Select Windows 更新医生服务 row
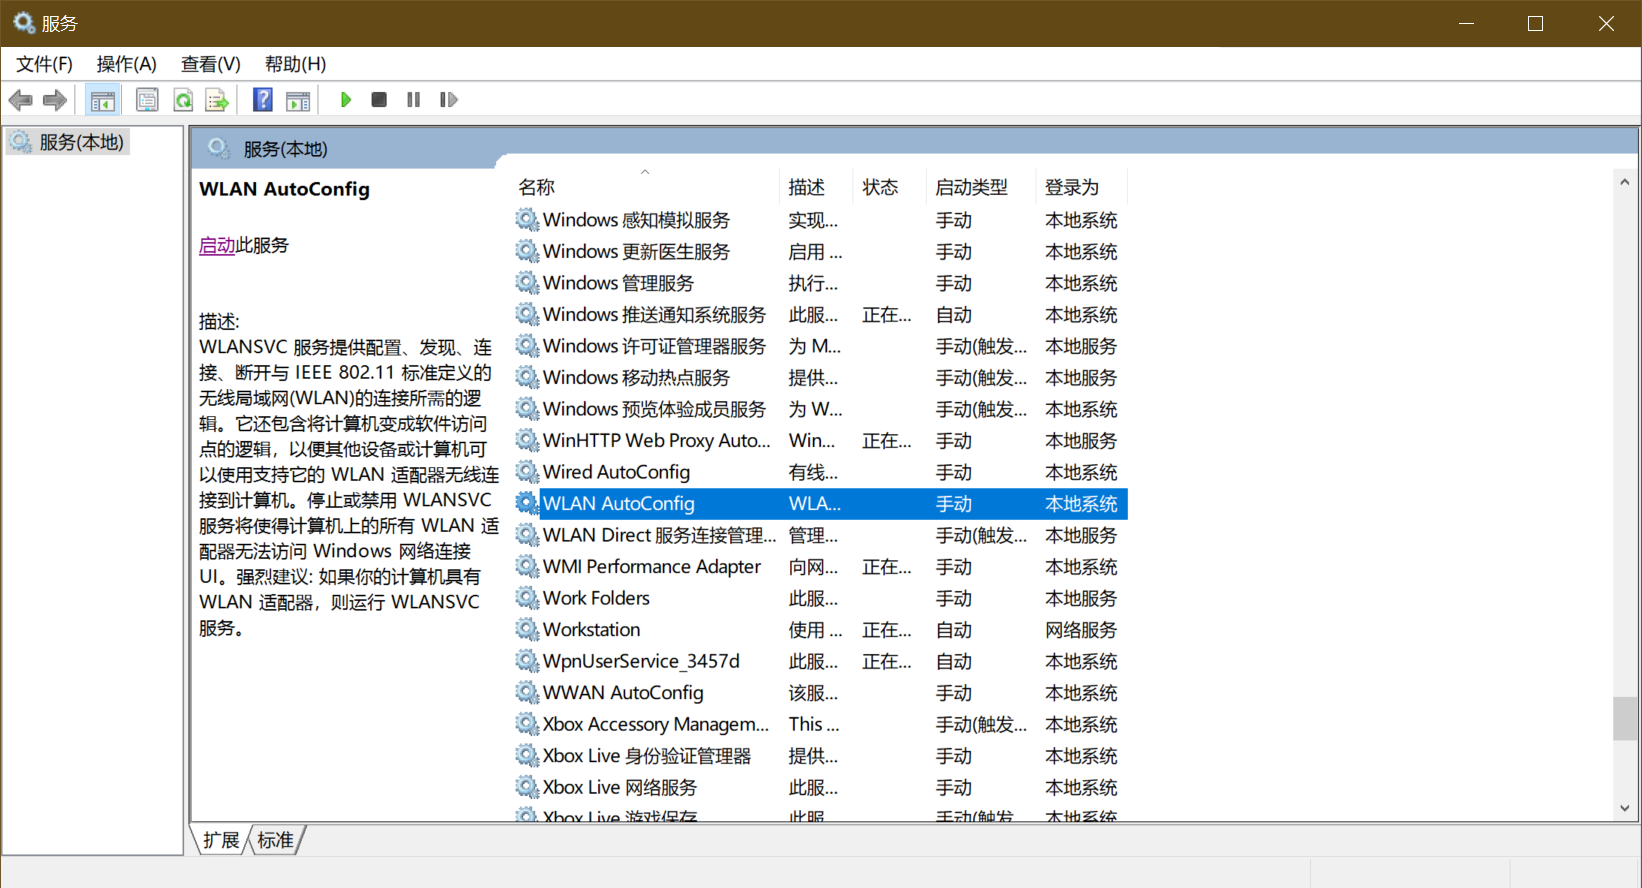 820,252
